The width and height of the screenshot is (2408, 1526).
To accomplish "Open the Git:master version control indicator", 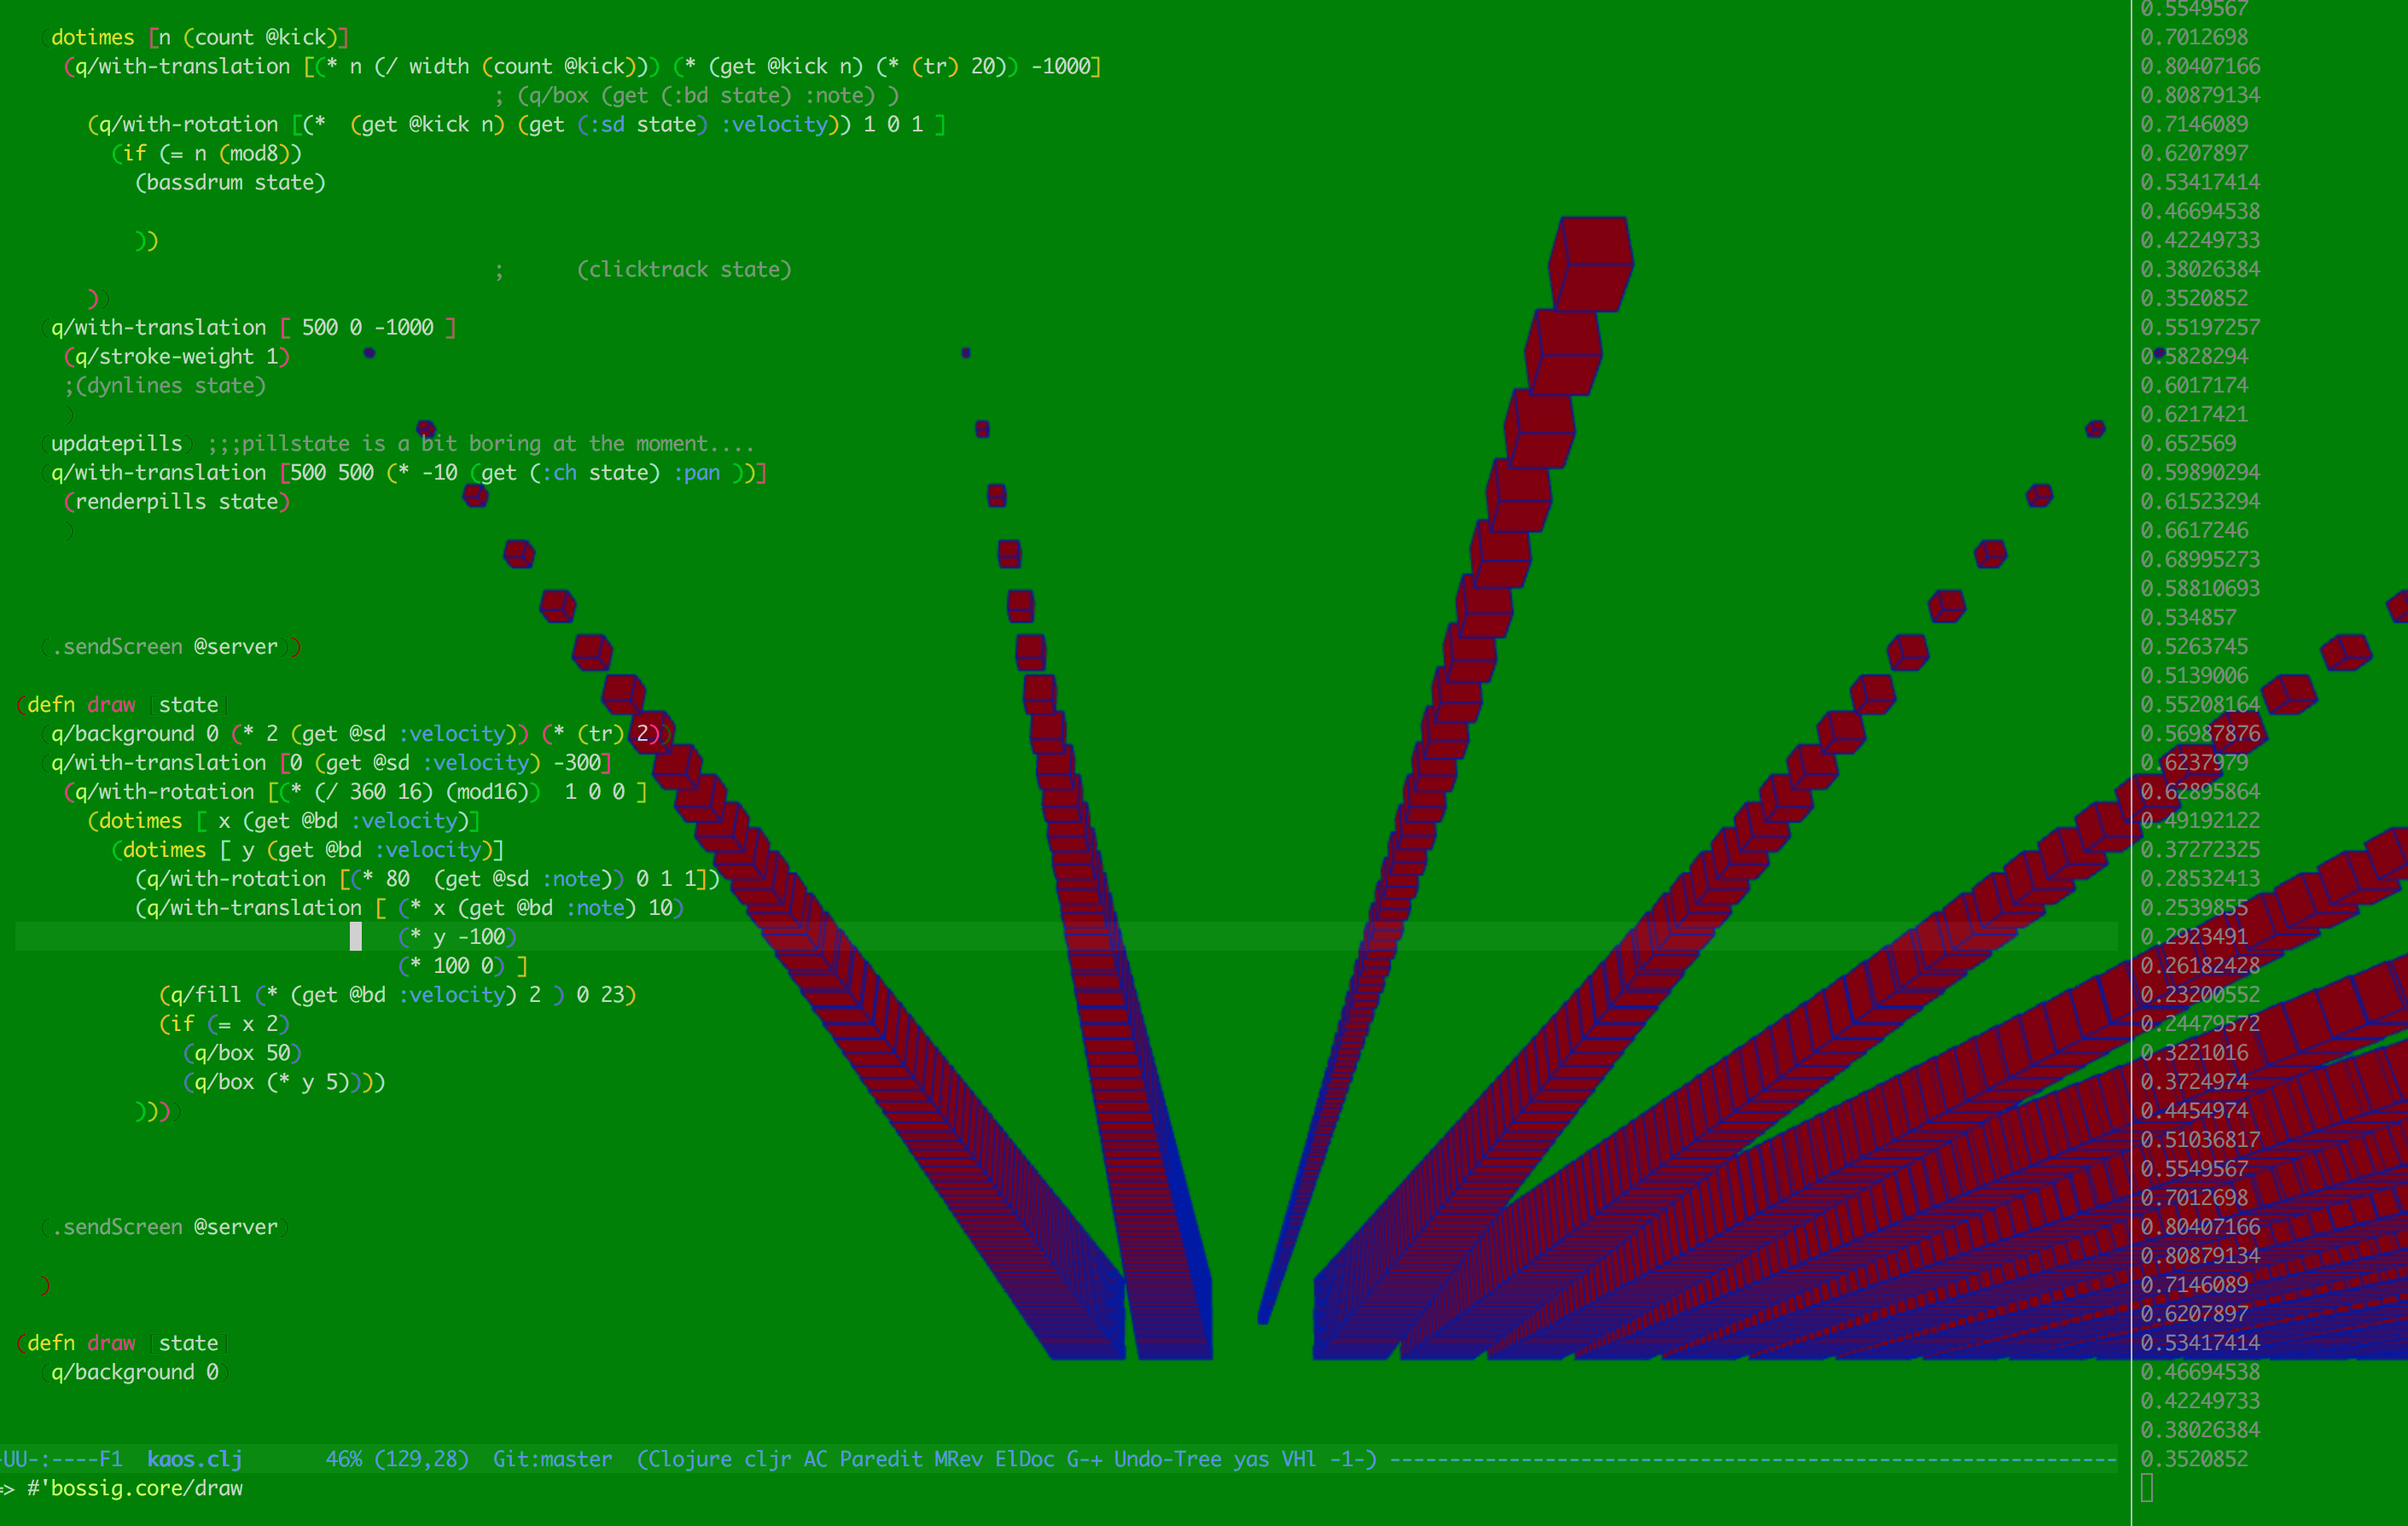I will (552, 1459).
